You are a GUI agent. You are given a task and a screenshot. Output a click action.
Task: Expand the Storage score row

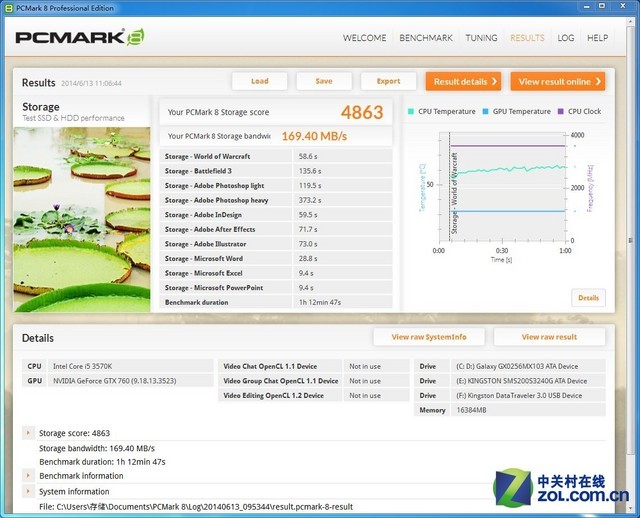[28, 433]
